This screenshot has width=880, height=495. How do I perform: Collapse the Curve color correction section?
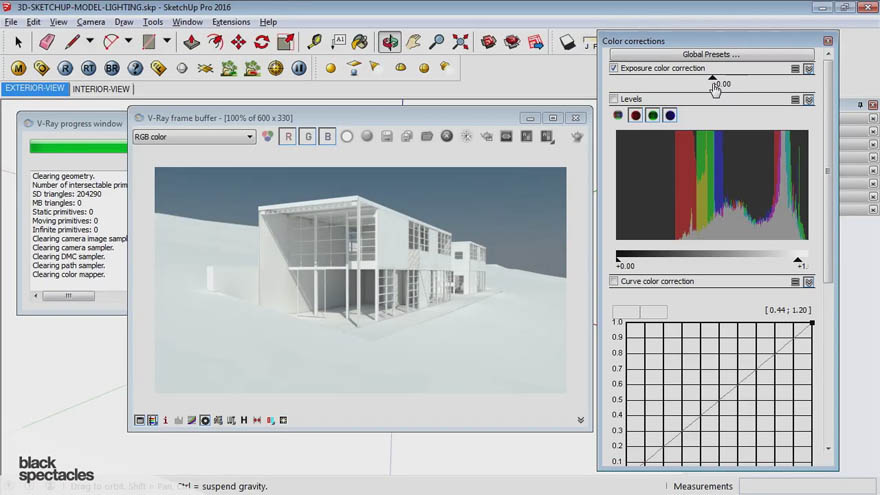(809, 282)
